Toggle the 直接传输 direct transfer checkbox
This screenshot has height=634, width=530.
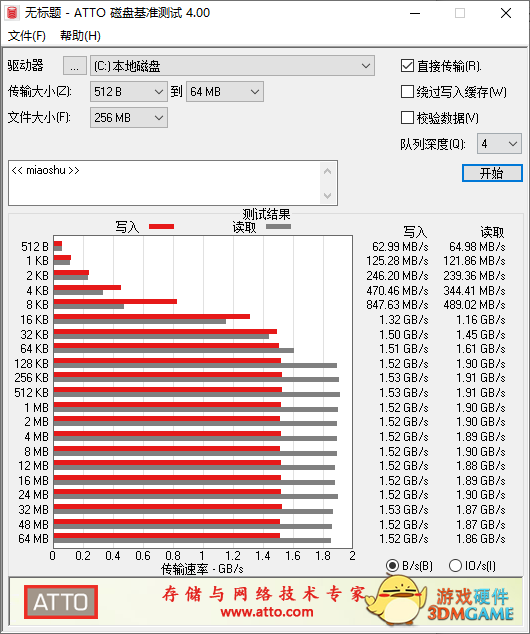(407, 66)
